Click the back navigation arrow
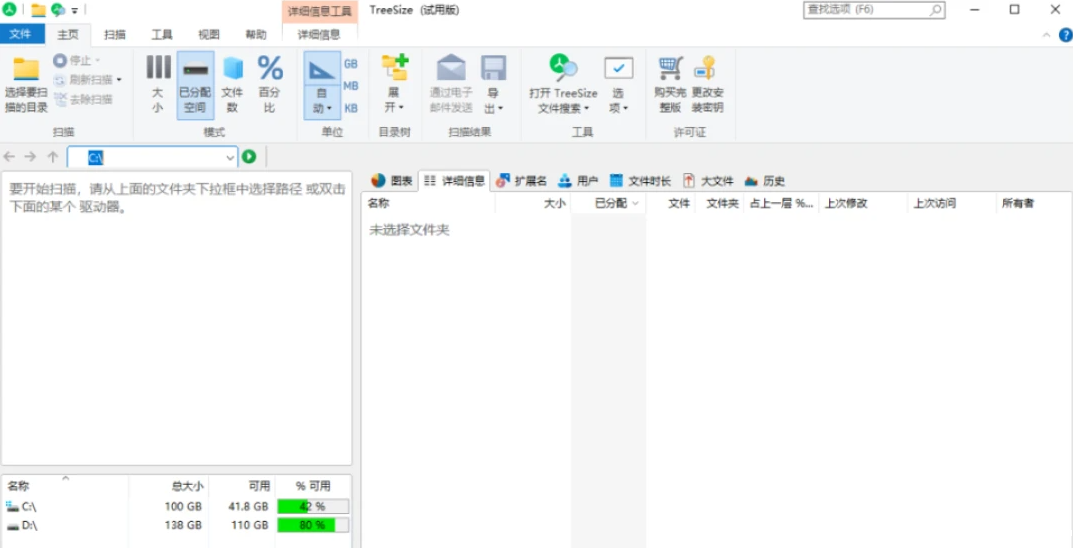1073x548 pixels. [x=10, y=157]
